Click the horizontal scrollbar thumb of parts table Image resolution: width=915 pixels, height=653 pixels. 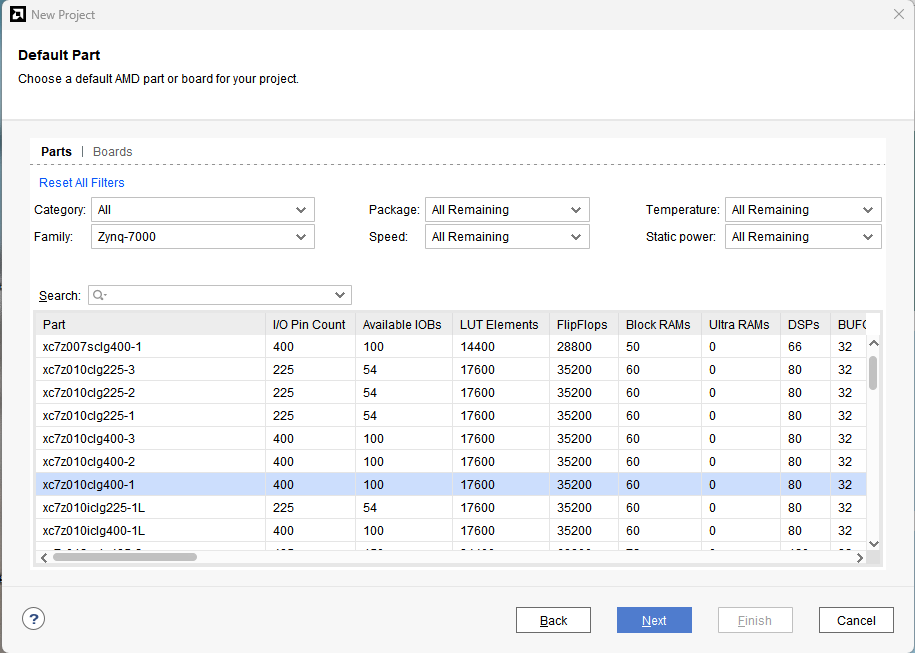(x=125, y=557)
